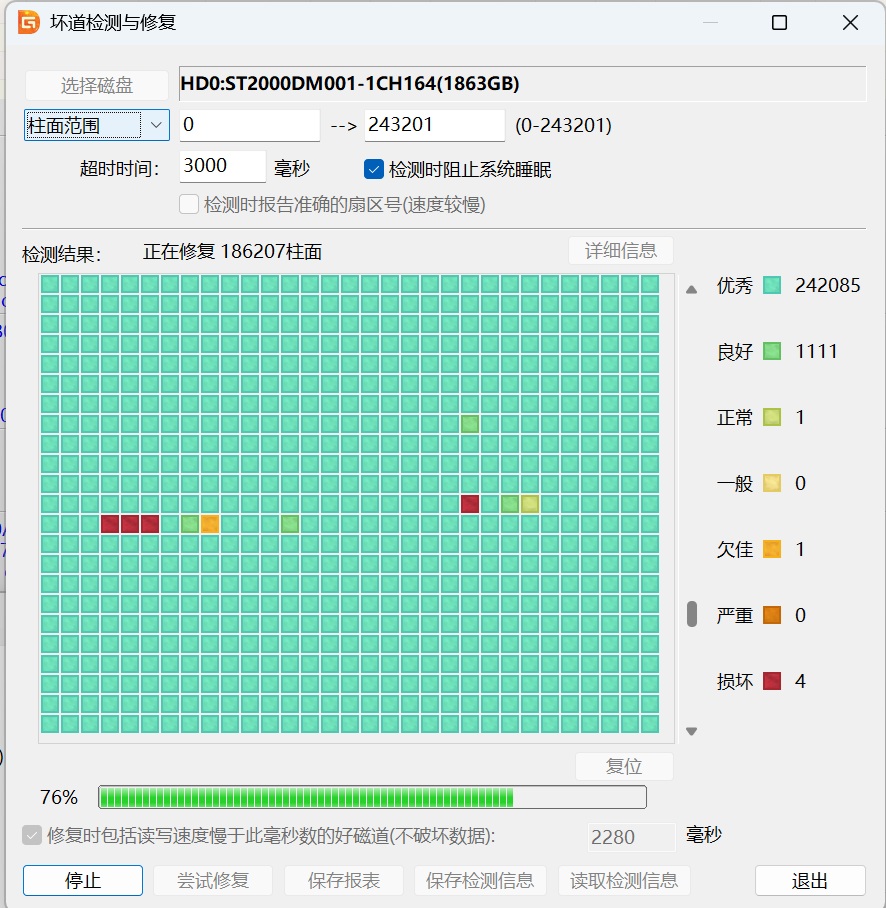Click the 正常 yellow-green legend swatch
The image size is (886, 908).
772,418
